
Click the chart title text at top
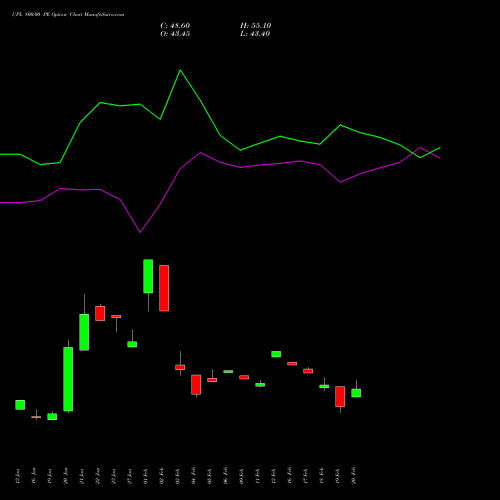click(68, 15)
